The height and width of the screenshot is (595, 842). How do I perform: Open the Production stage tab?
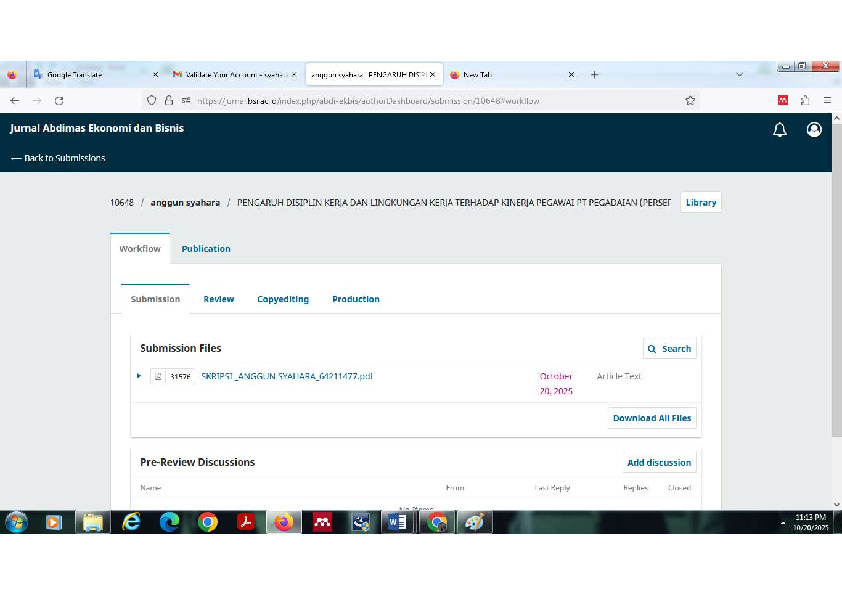355,299
